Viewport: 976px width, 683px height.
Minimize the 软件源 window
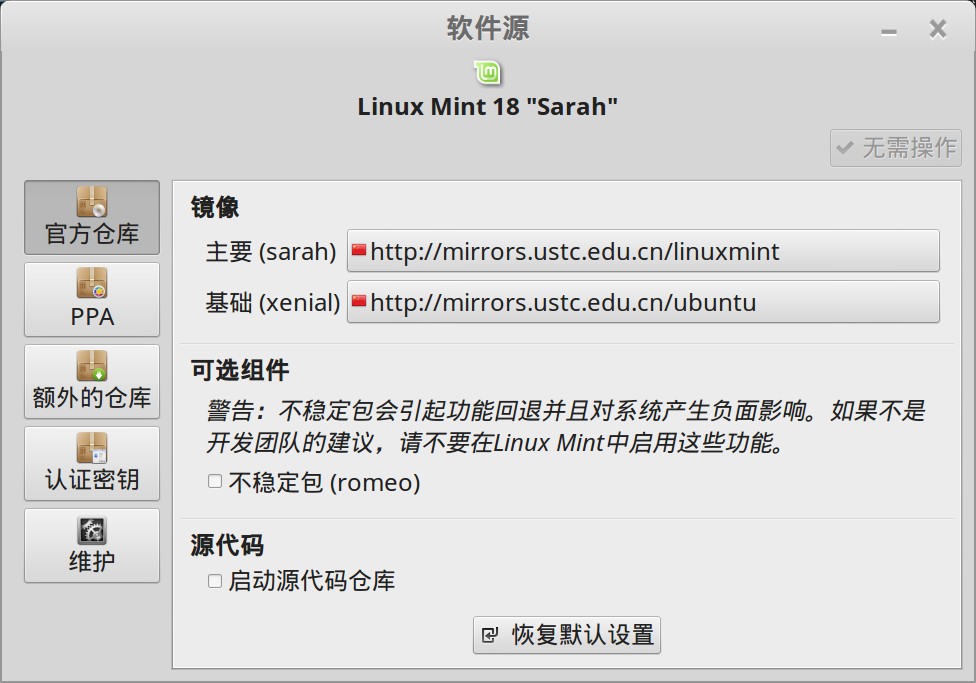(889, 31)
